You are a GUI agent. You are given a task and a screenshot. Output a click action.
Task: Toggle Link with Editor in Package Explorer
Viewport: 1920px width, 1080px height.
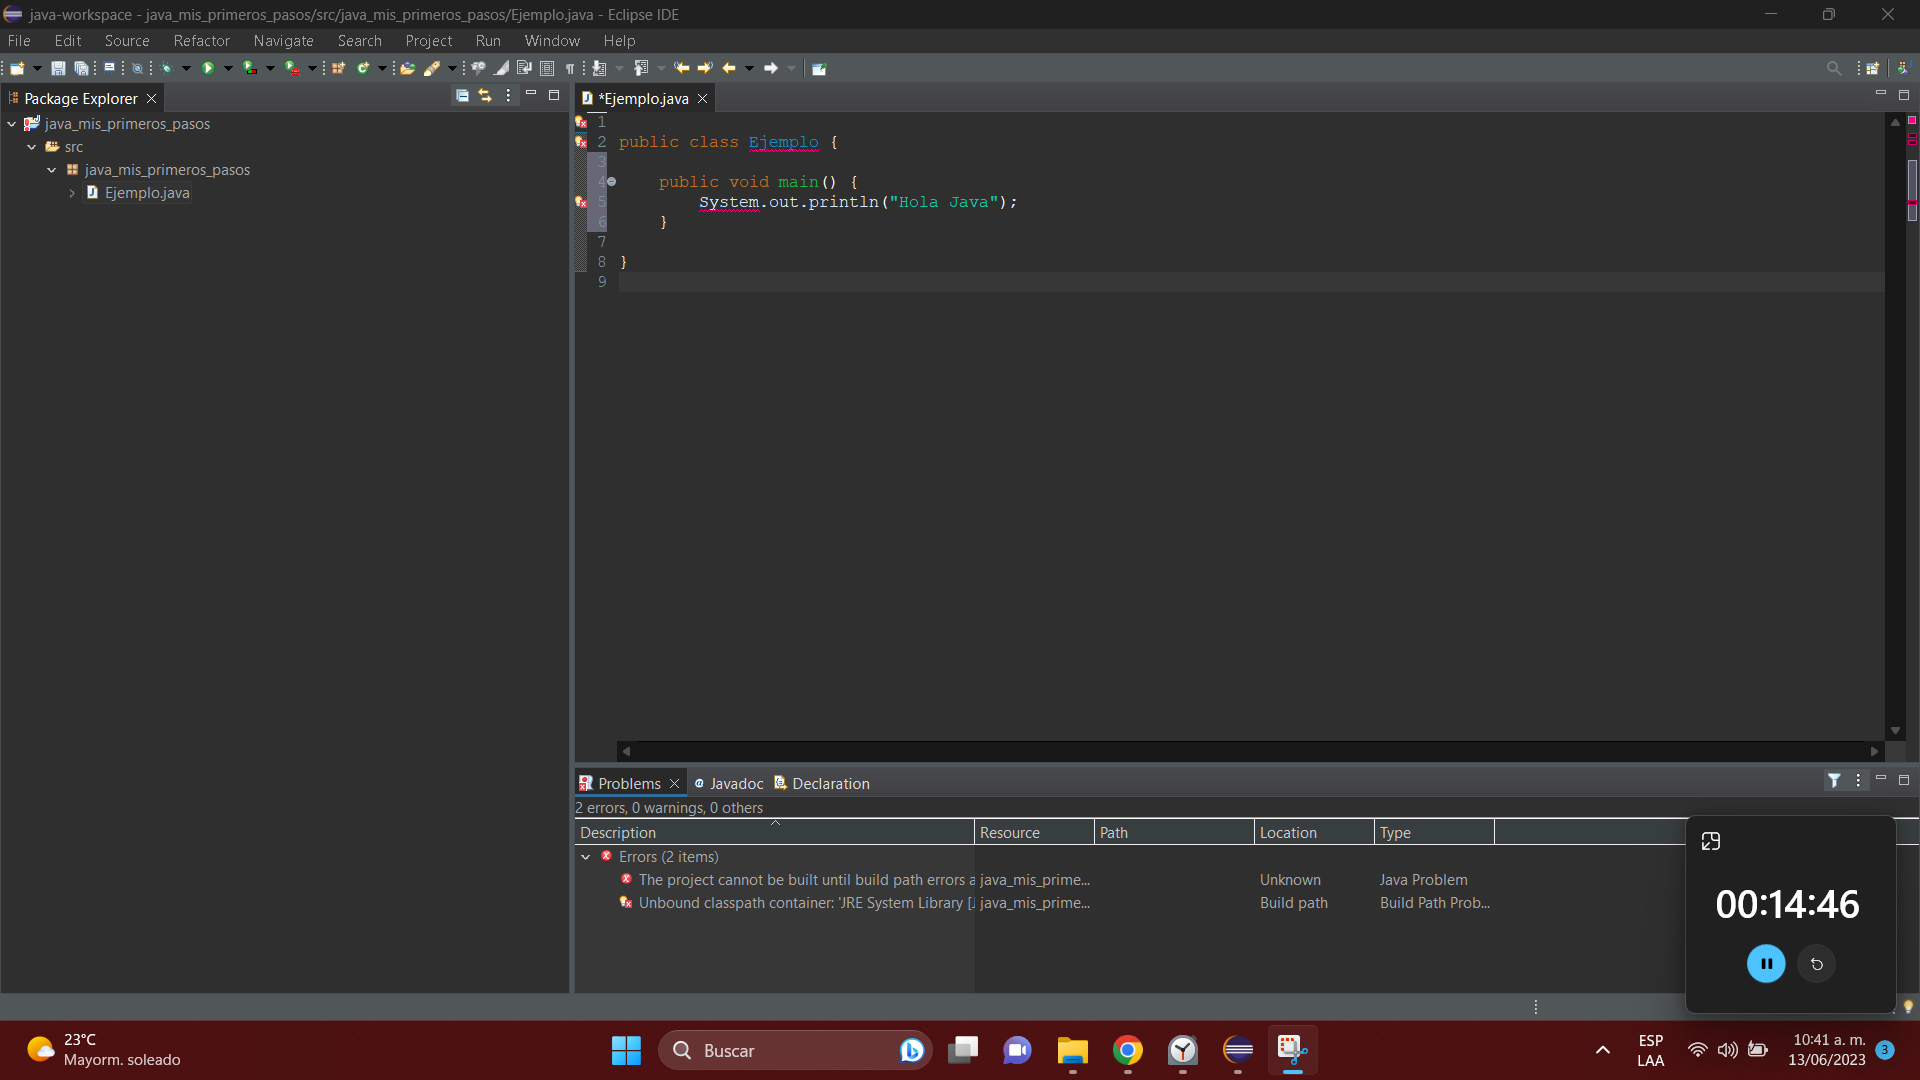tap(485, 95)
